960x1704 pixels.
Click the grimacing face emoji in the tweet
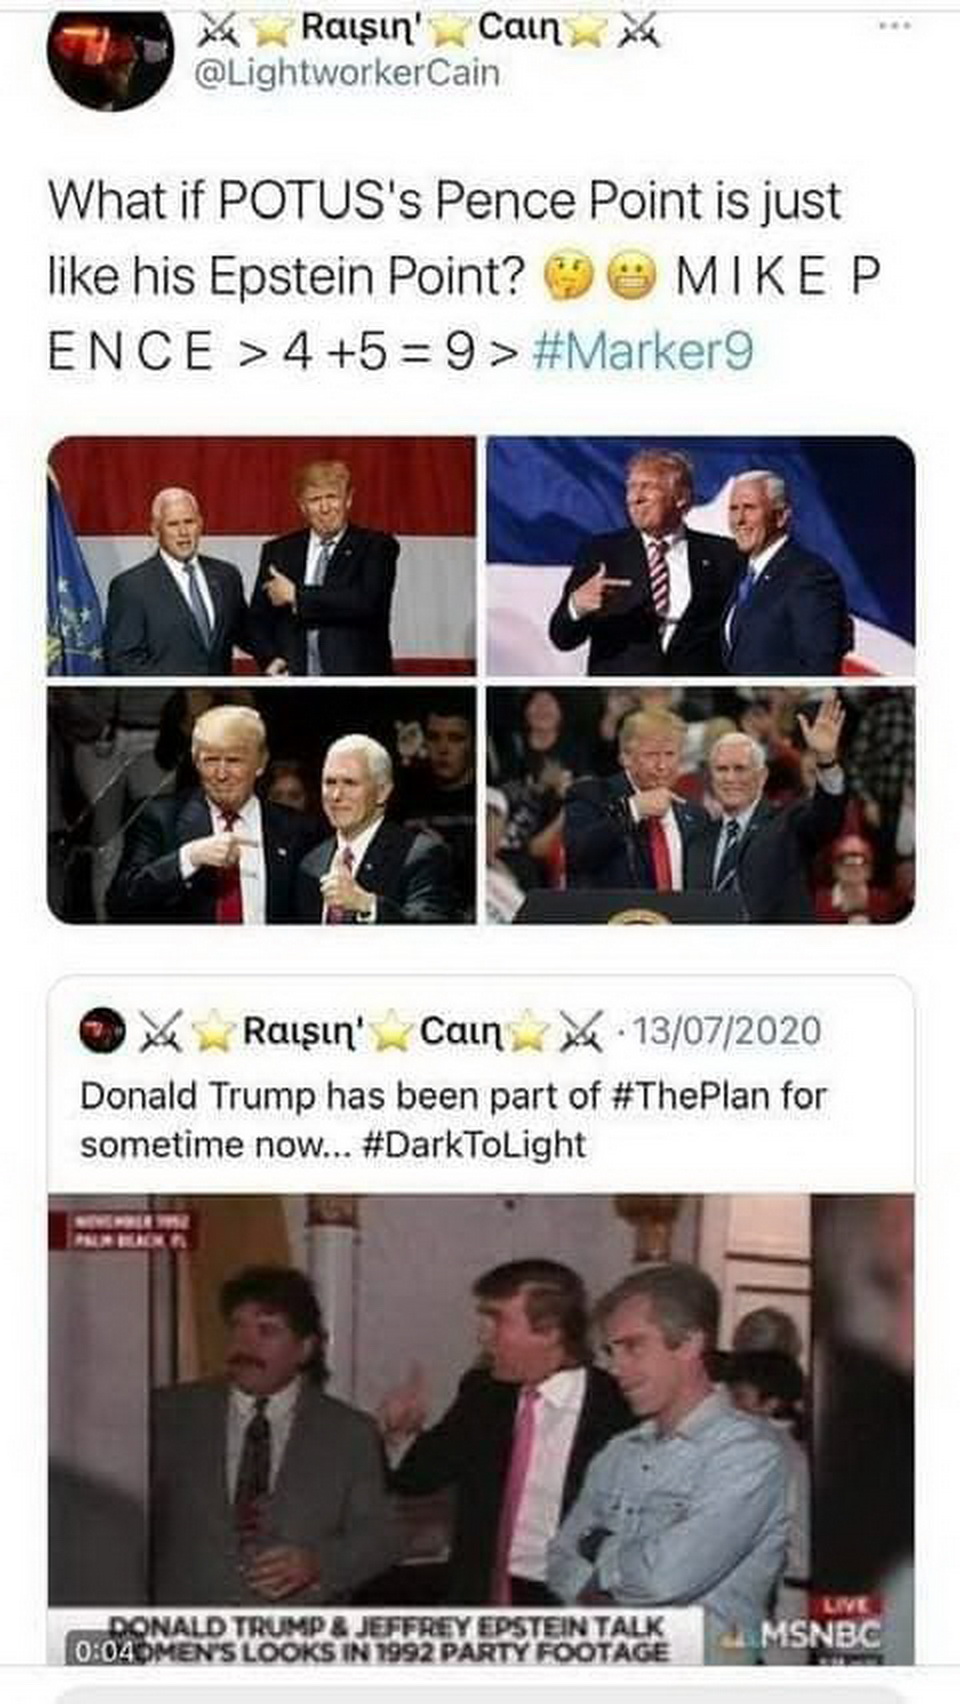click(x=633, y=278)
